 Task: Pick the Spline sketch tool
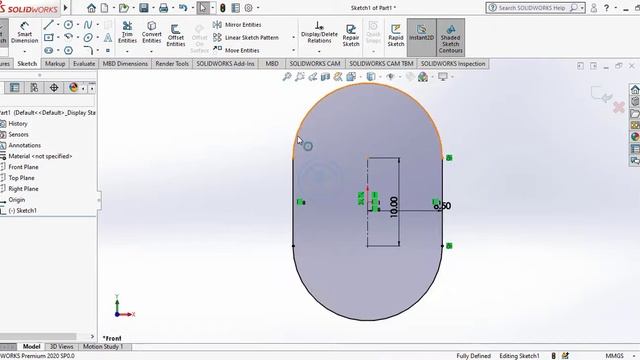click(x=88, y=25)
